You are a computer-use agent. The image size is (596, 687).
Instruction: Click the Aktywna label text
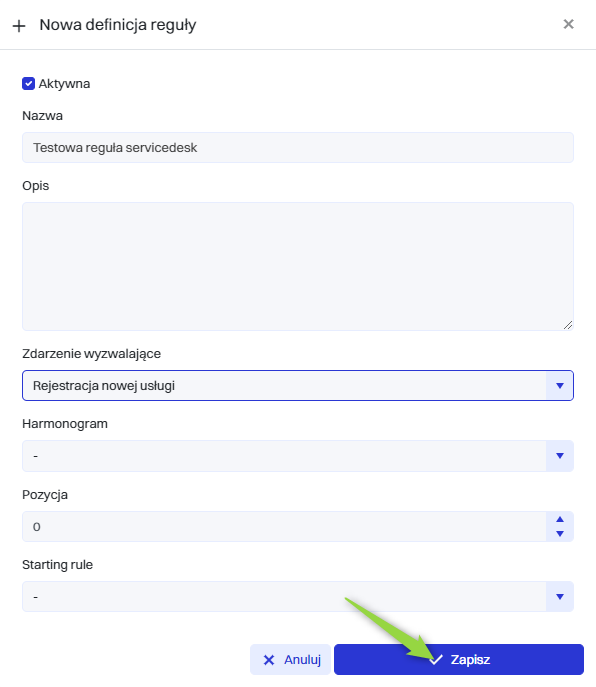[64, 84]
